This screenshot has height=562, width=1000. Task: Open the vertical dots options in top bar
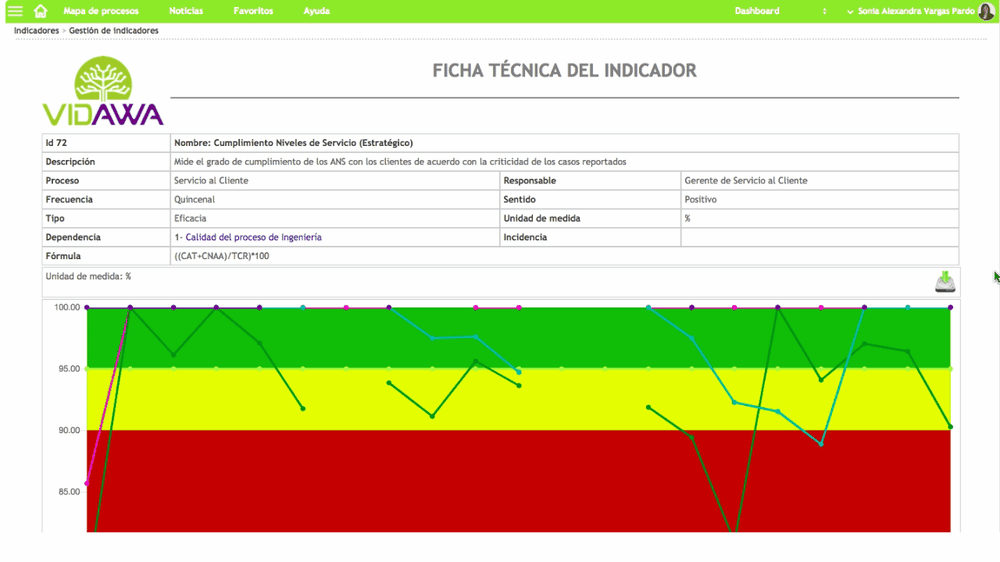pyautogui.click(x=824, y=11)
